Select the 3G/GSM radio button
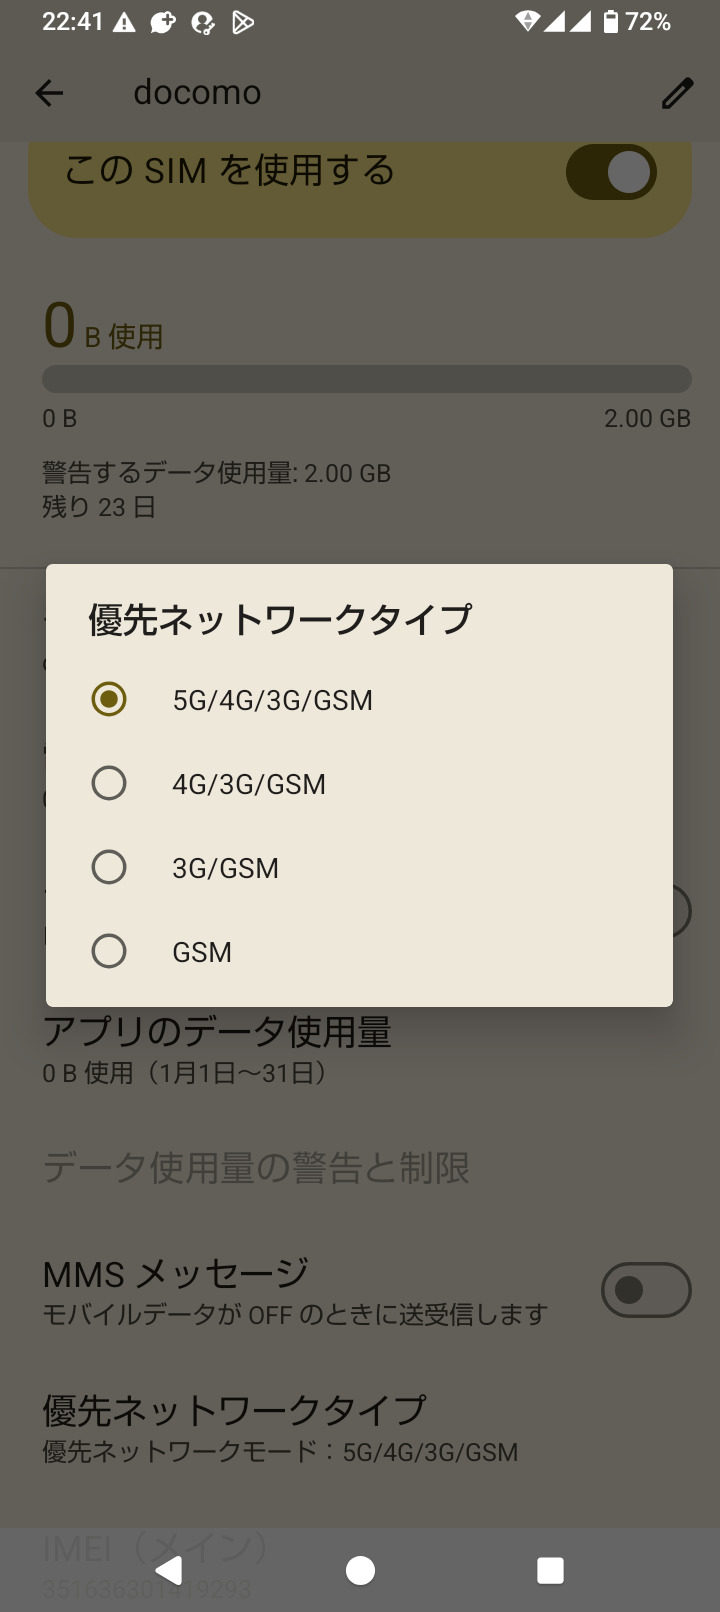 (109, 867)
